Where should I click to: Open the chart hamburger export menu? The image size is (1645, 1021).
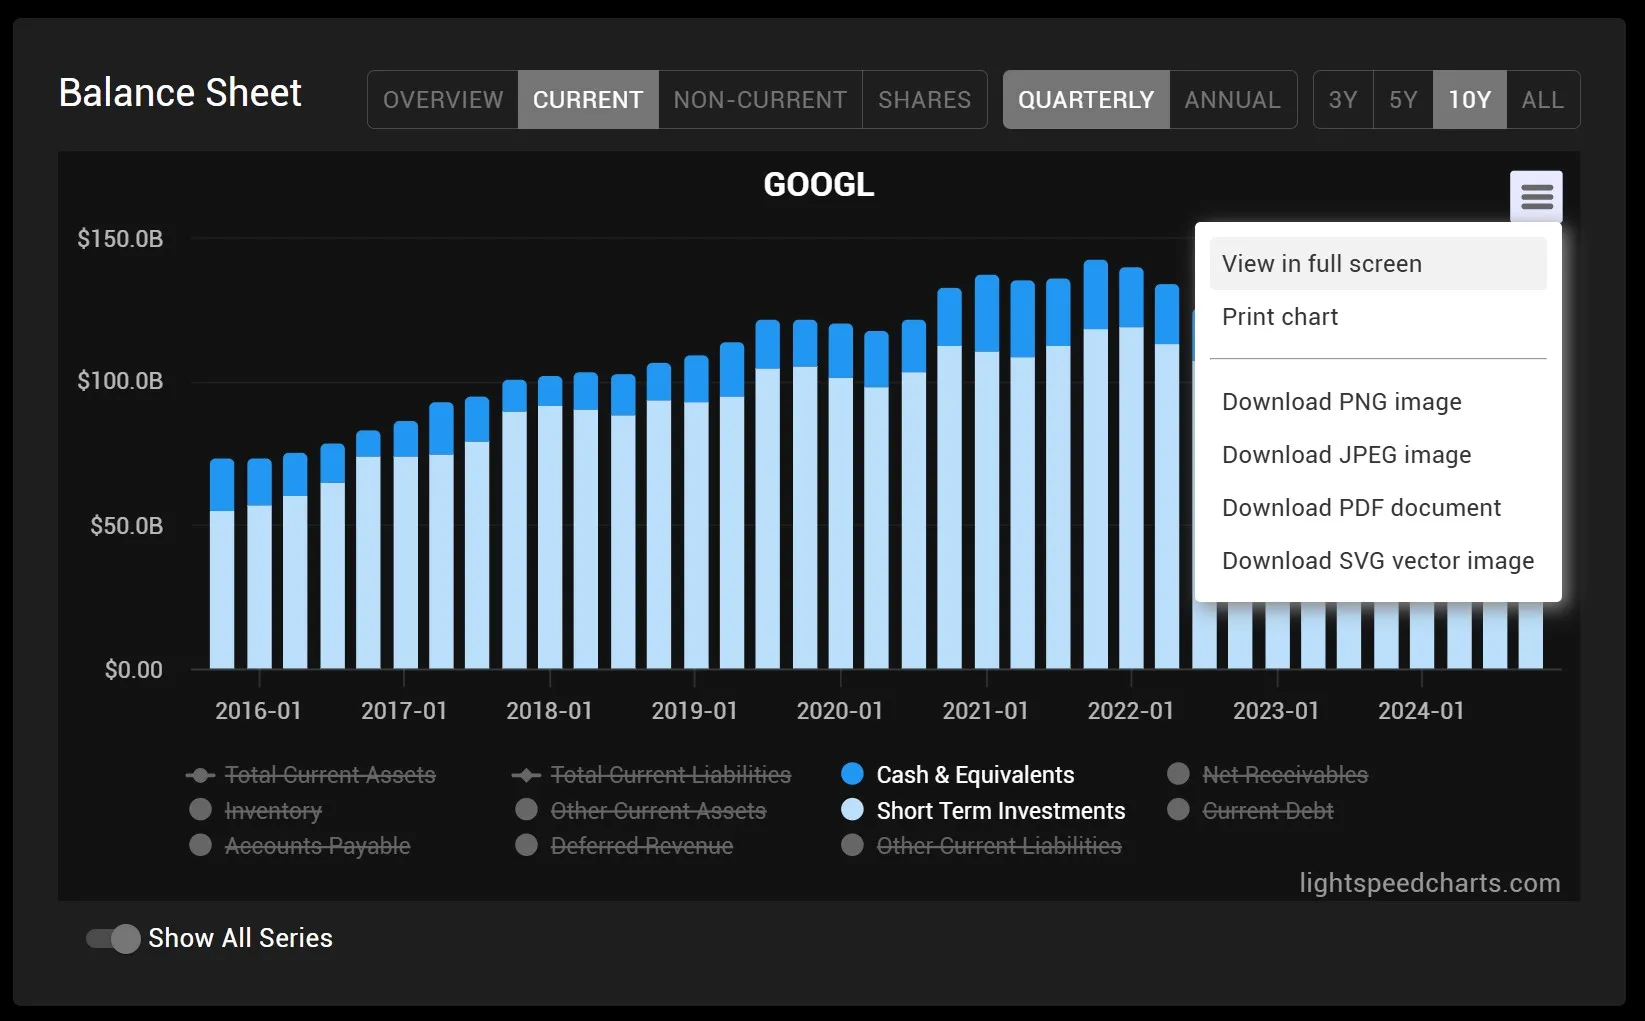pyautogui.click(x=1536, y=196)
